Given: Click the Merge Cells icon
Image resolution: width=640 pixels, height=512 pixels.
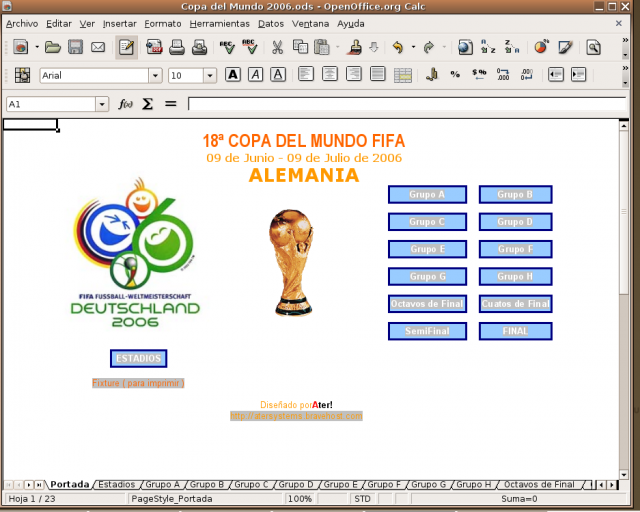Looking at the screenshot, I should click(x=403, y=76).
